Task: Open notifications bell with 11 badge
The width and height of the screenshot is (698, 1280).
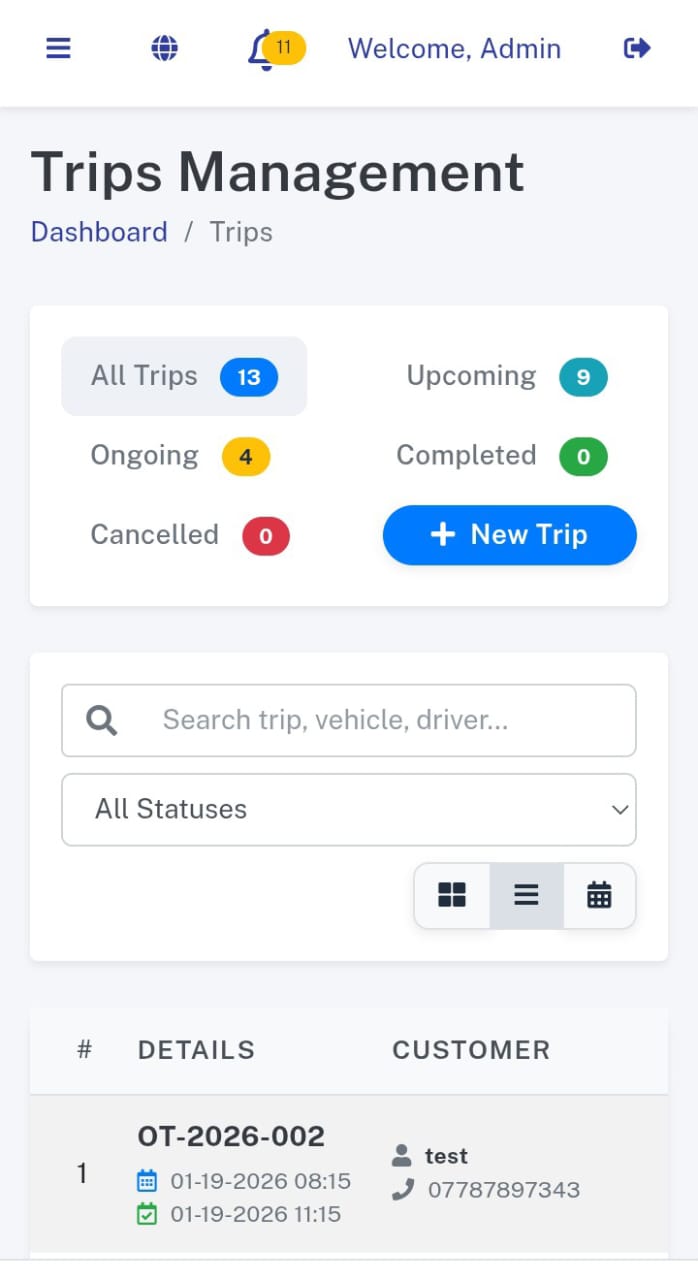Action: (x=263, y=49)
